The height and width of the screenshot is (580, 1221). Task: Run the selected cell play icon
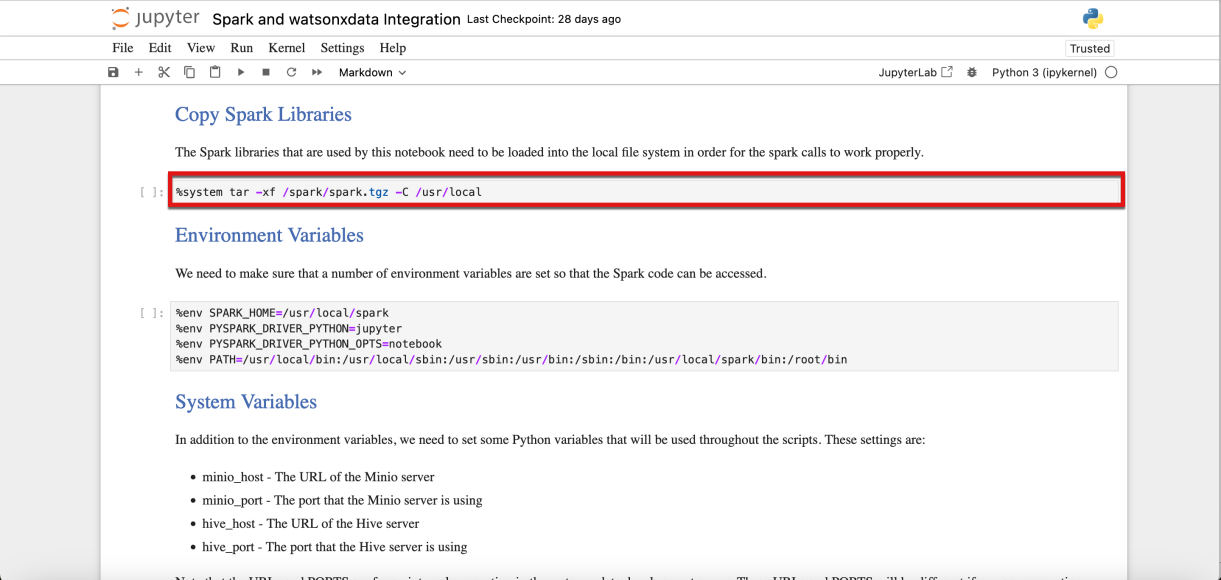pyautogui.click(x=241, y=72)
